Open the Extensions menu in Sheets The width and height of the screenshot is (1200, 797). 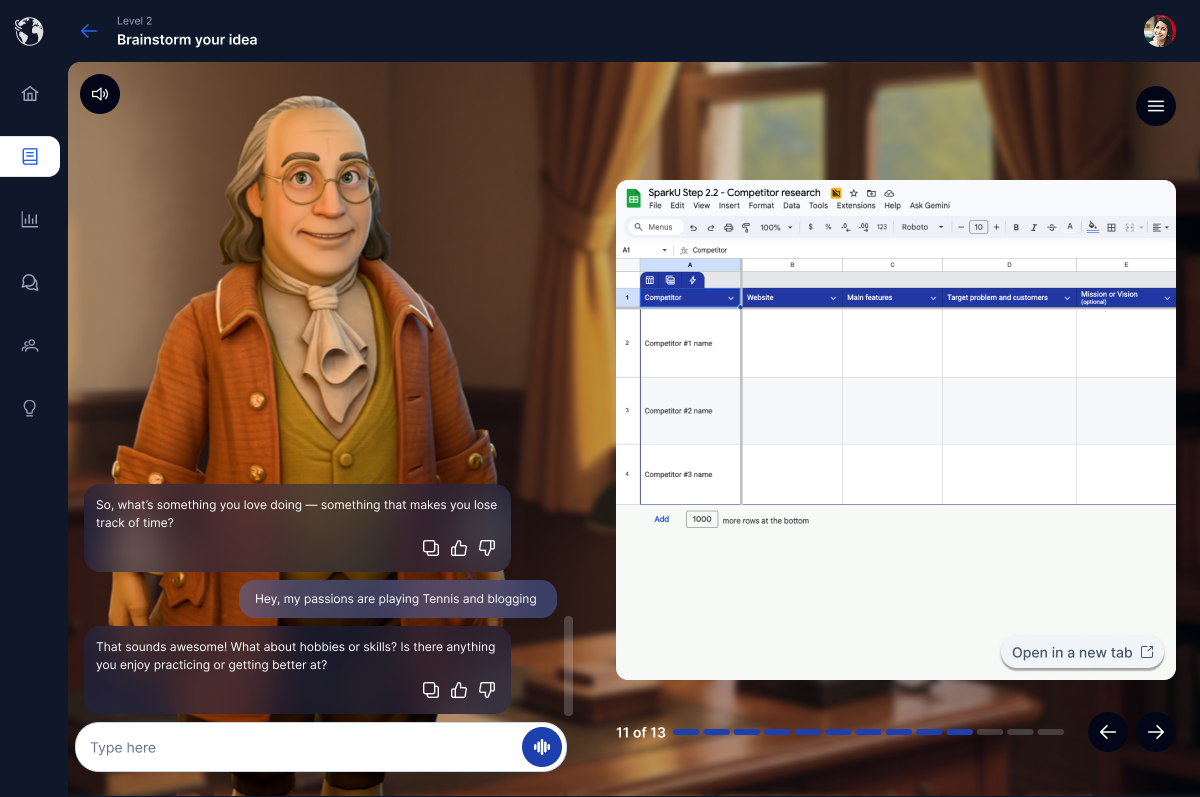[x=856, y=206]
